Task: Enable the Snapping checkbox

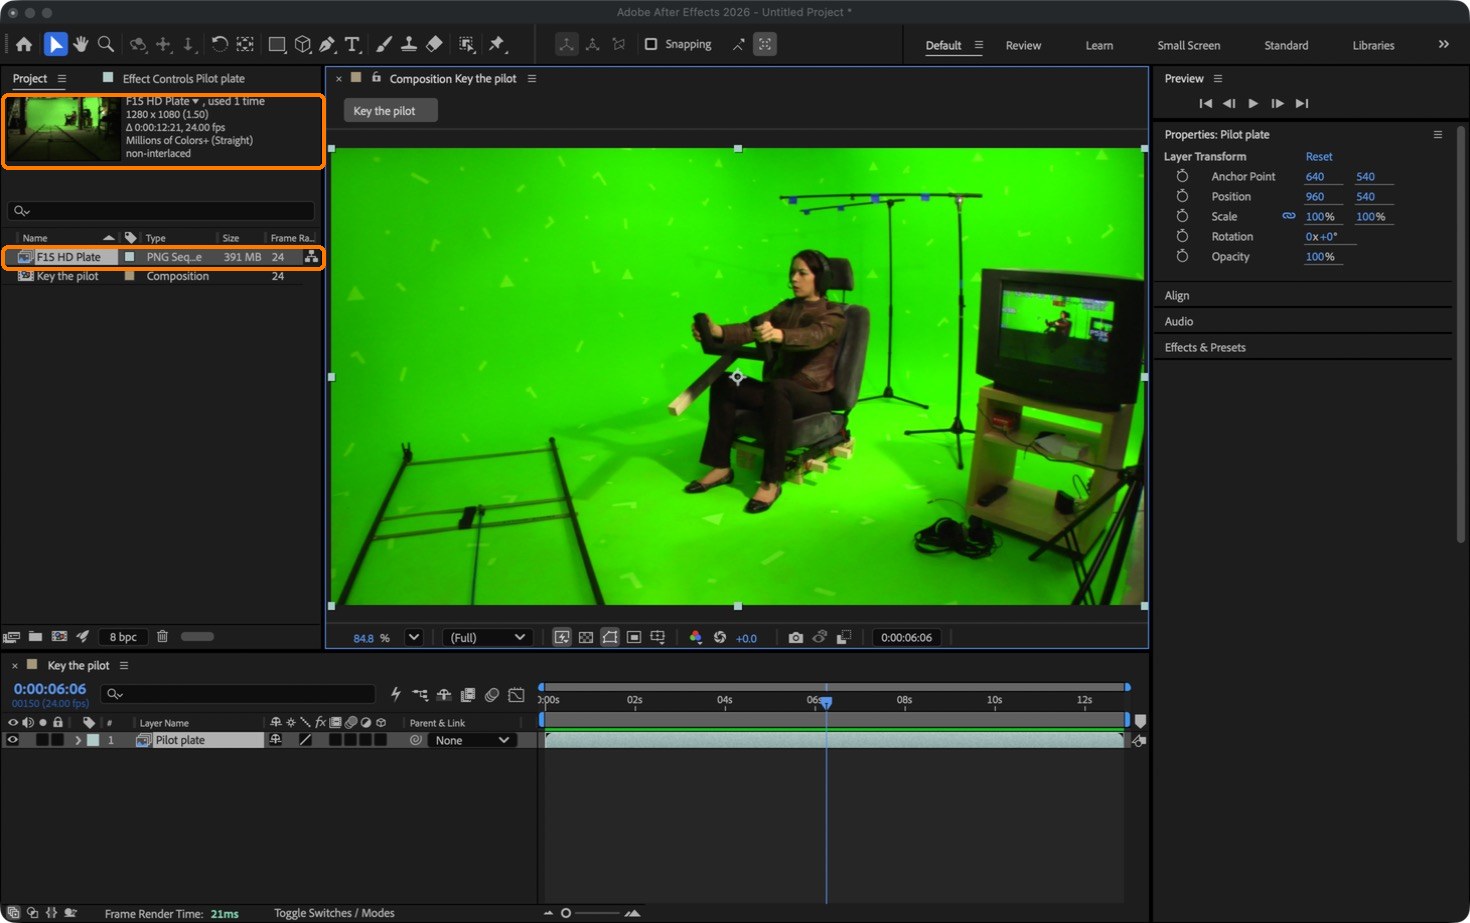Action: [651, 44]
